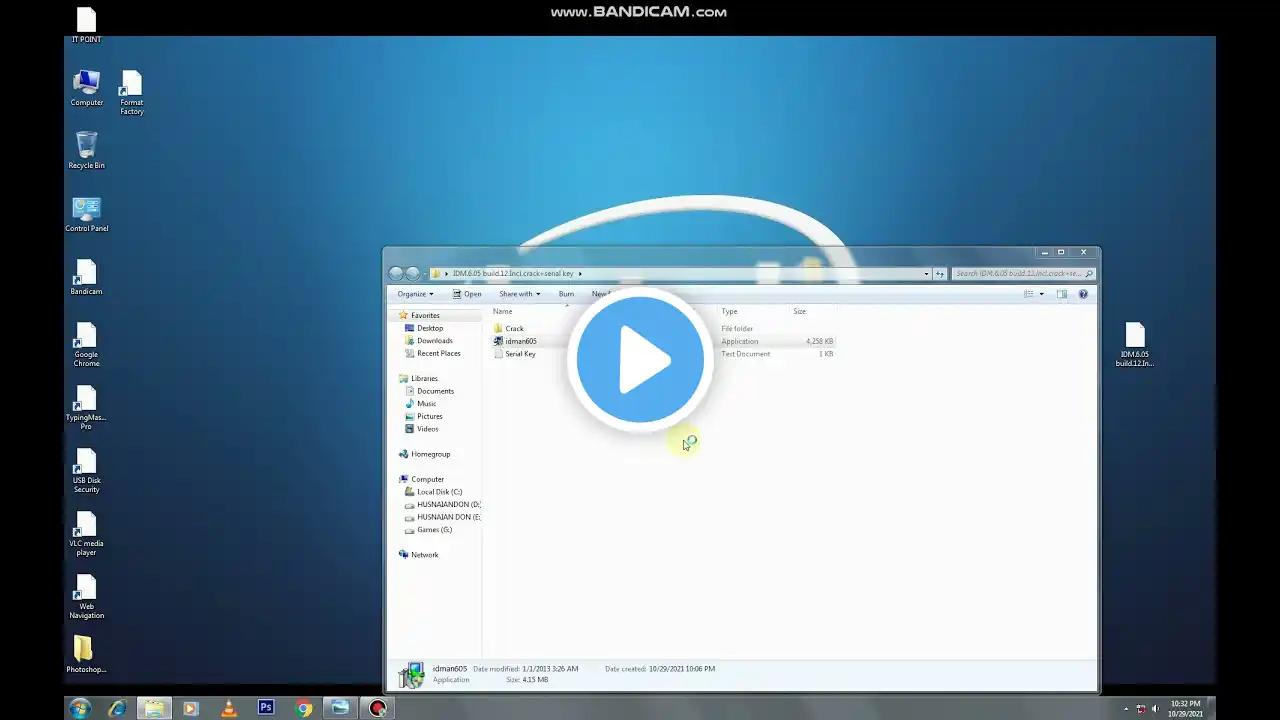Open Control Panel desktop icon

pyautogui.click(x=87, y=215)
